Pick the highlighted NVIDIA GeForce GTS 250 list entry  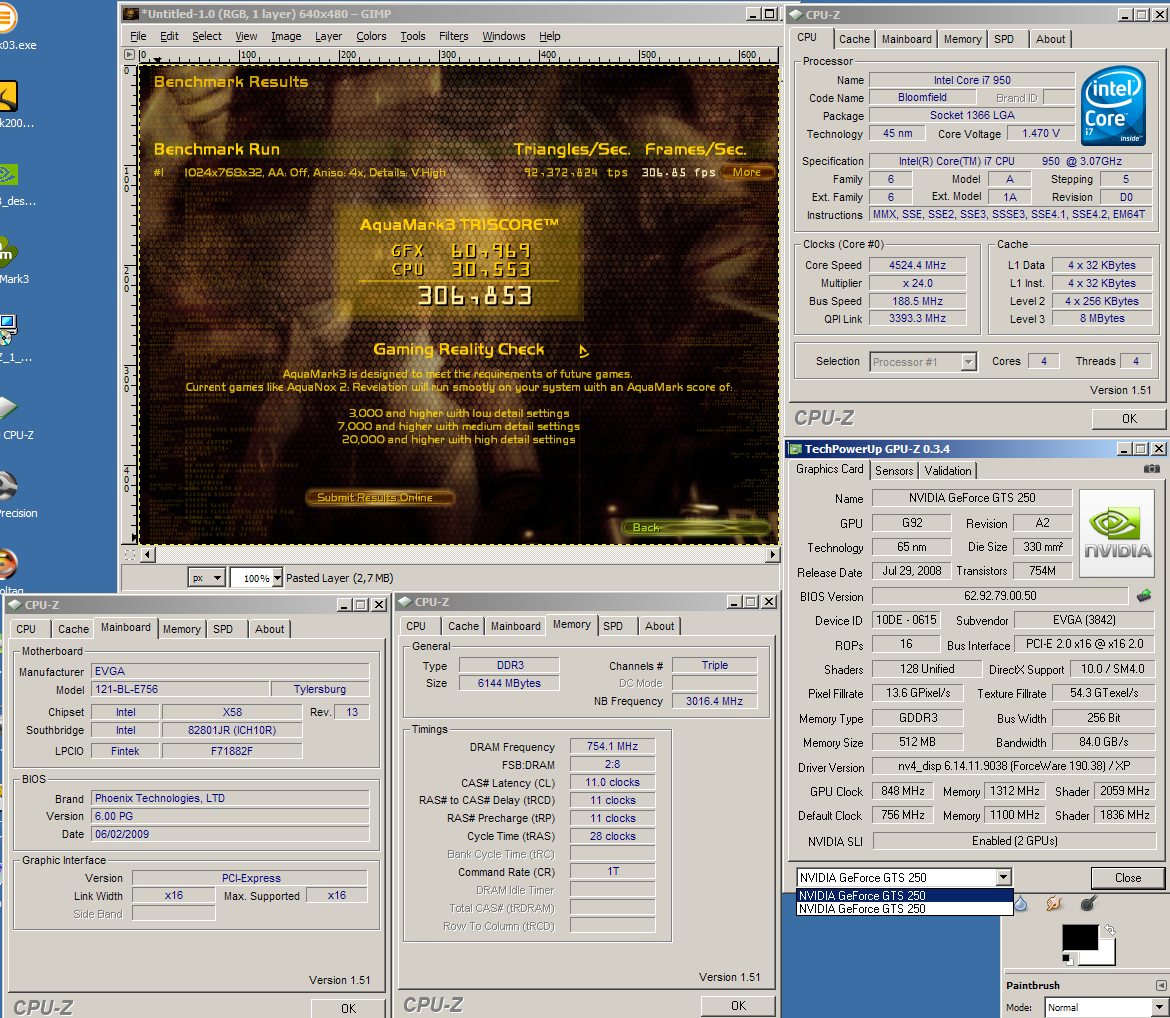click(x=904, y=896)
